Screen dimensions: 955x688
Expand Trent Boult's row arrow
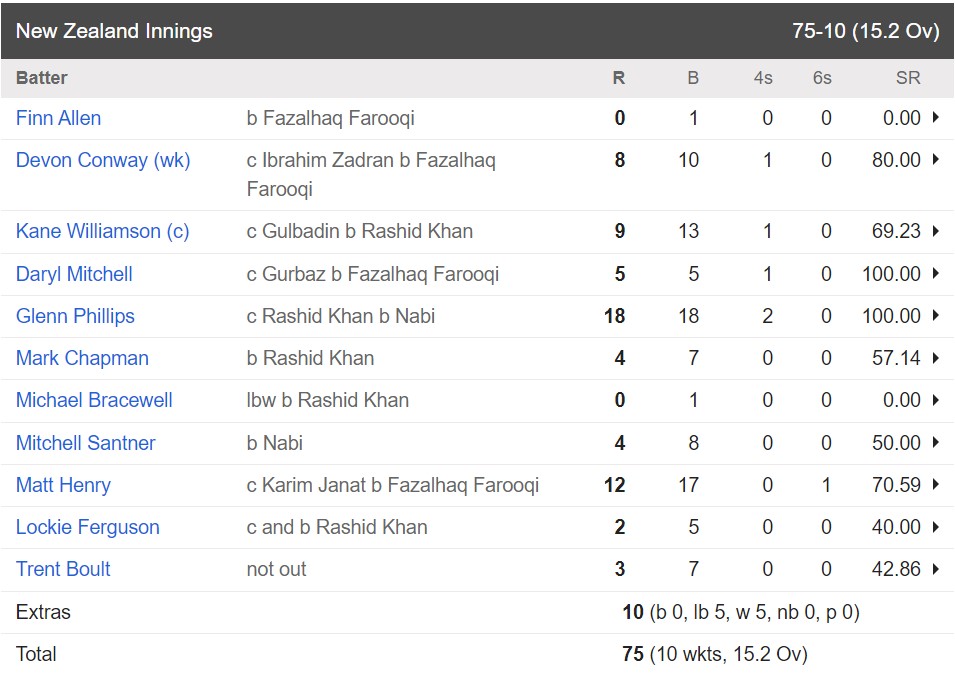point(936,569)
